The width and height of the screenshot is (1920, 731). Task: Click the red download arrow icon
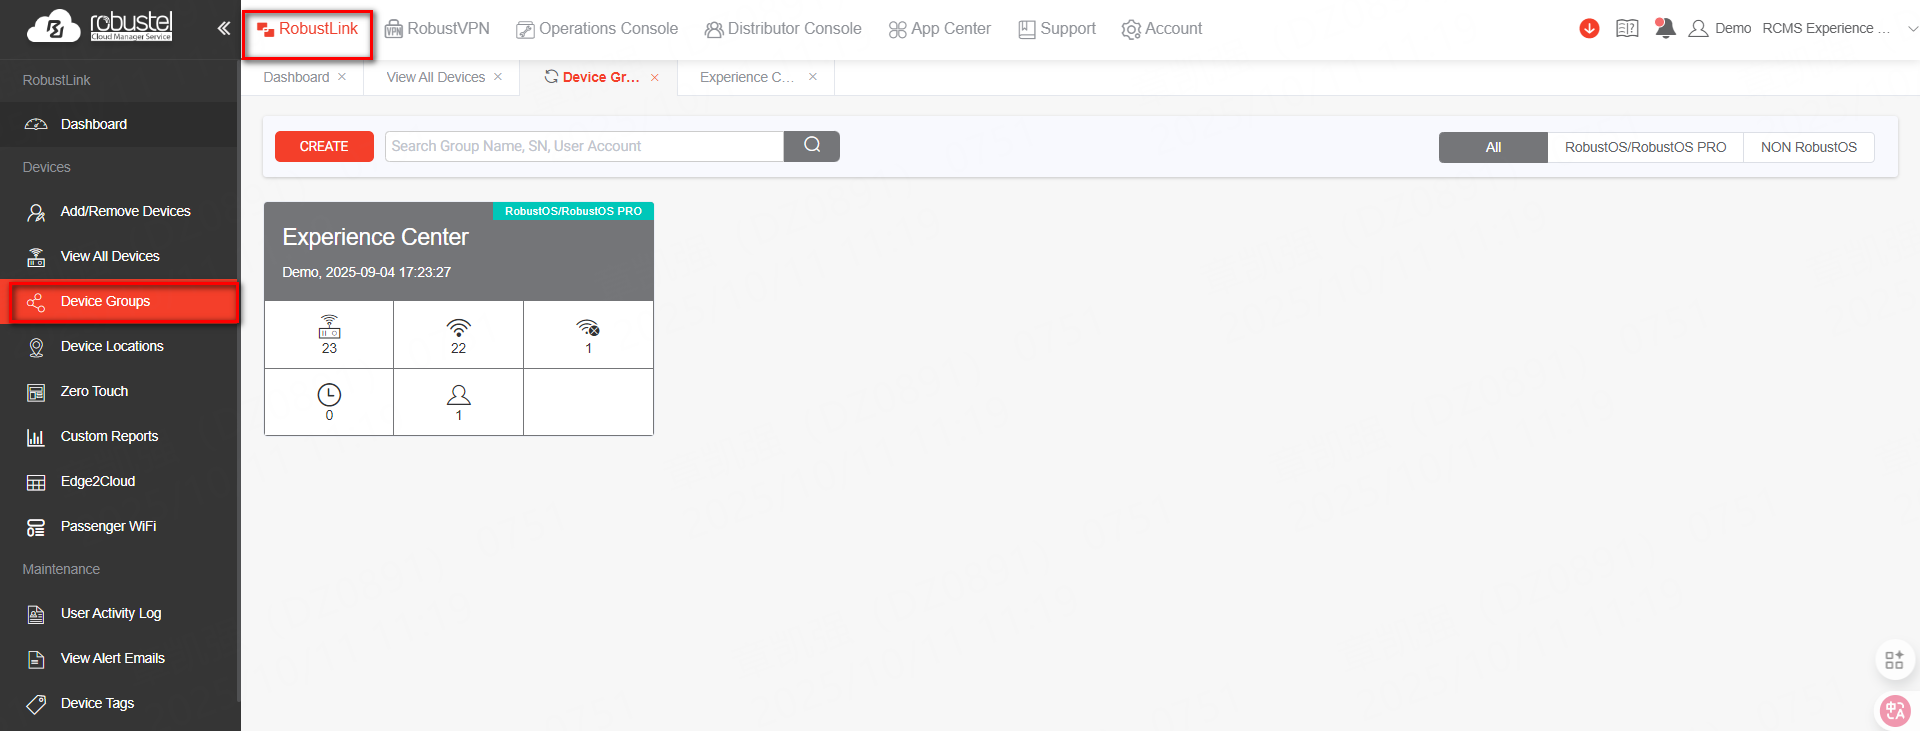[x=1589, y=28]
